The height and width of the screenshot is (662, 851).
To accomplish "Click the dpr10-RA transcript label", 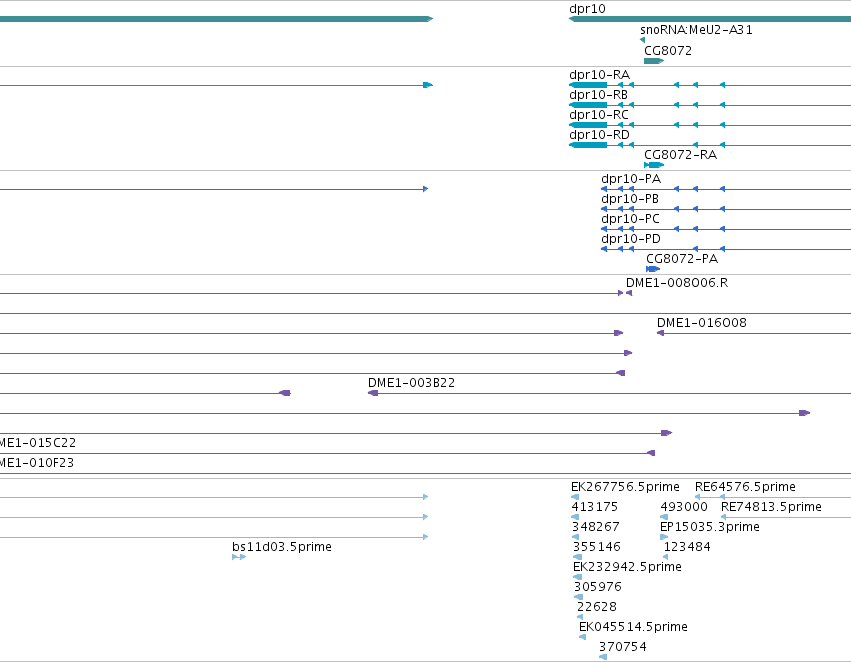I will click(x=599, y=75).
